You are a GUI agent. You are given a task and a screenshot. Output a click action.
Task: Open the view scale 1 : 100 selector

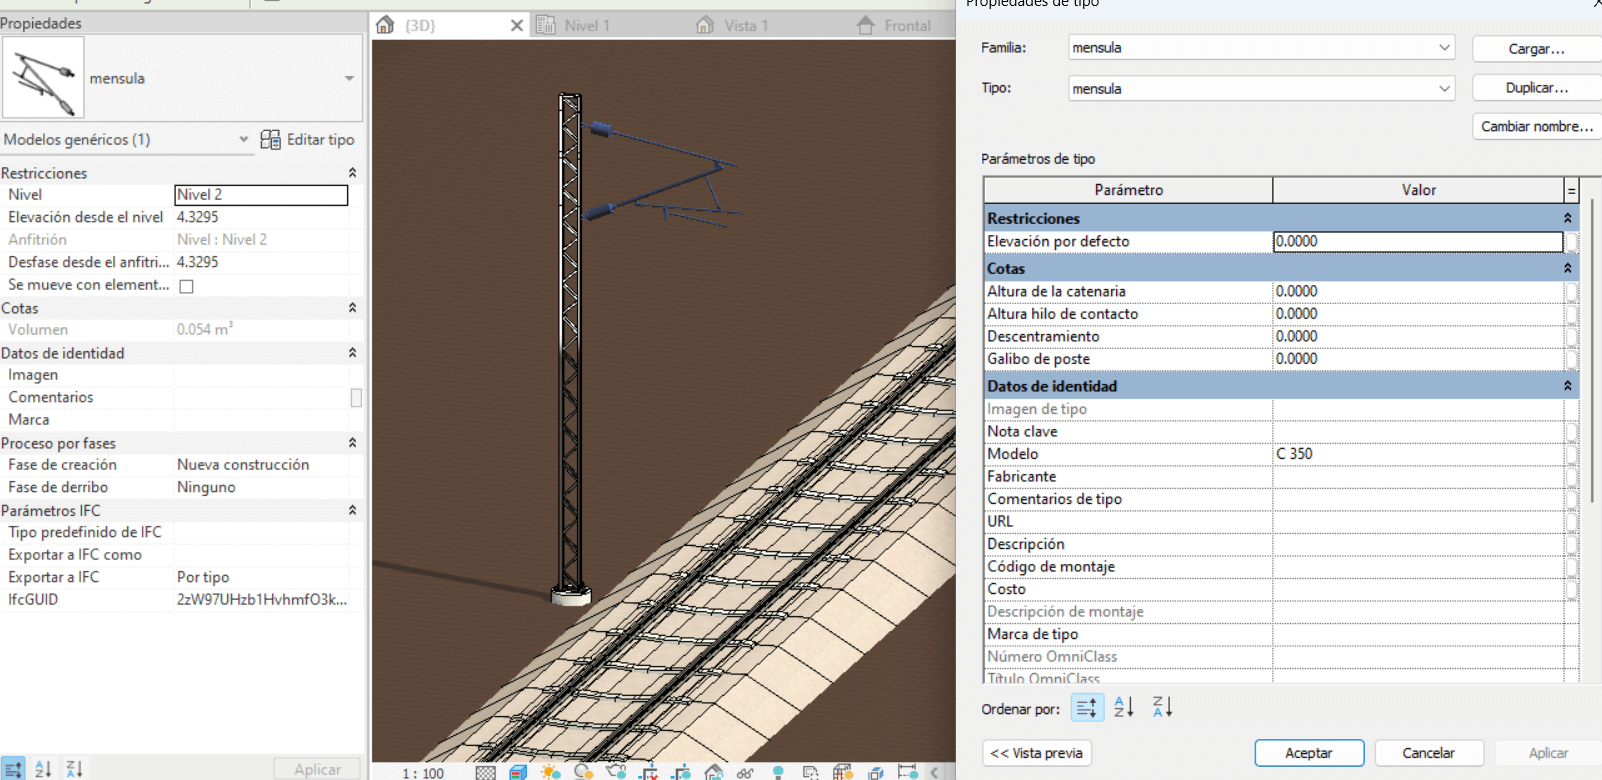click(423, 773)
